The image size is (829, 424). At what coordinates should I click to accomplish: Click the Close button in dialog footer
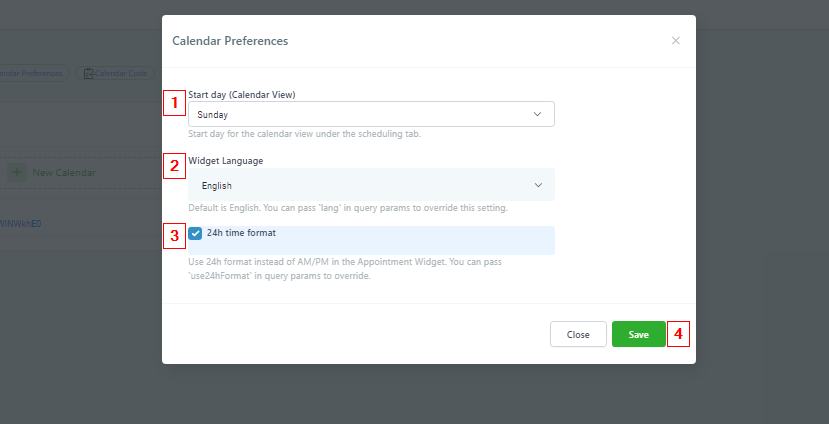578,334
